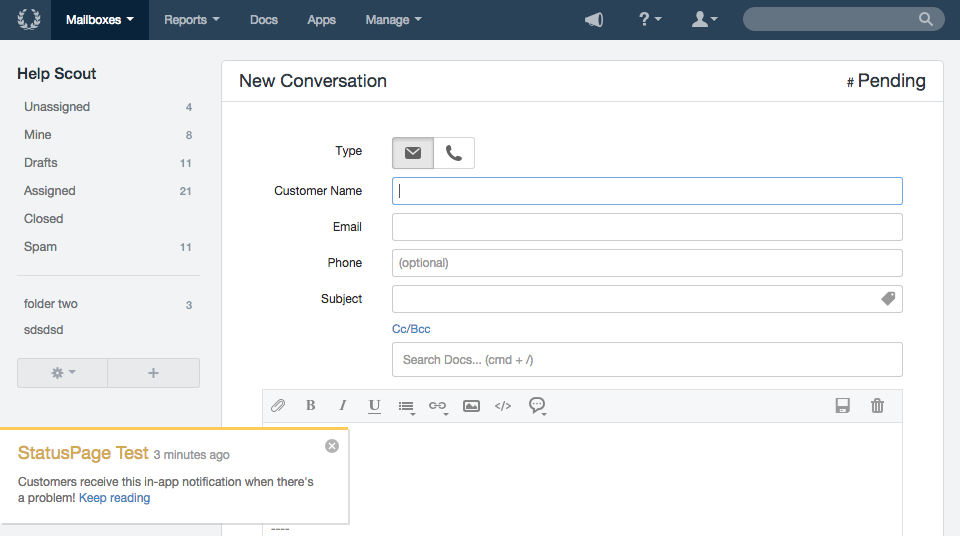
Task: Open the Reports dropdown menu
Action: pyautogui.click(x=192, y=20)
